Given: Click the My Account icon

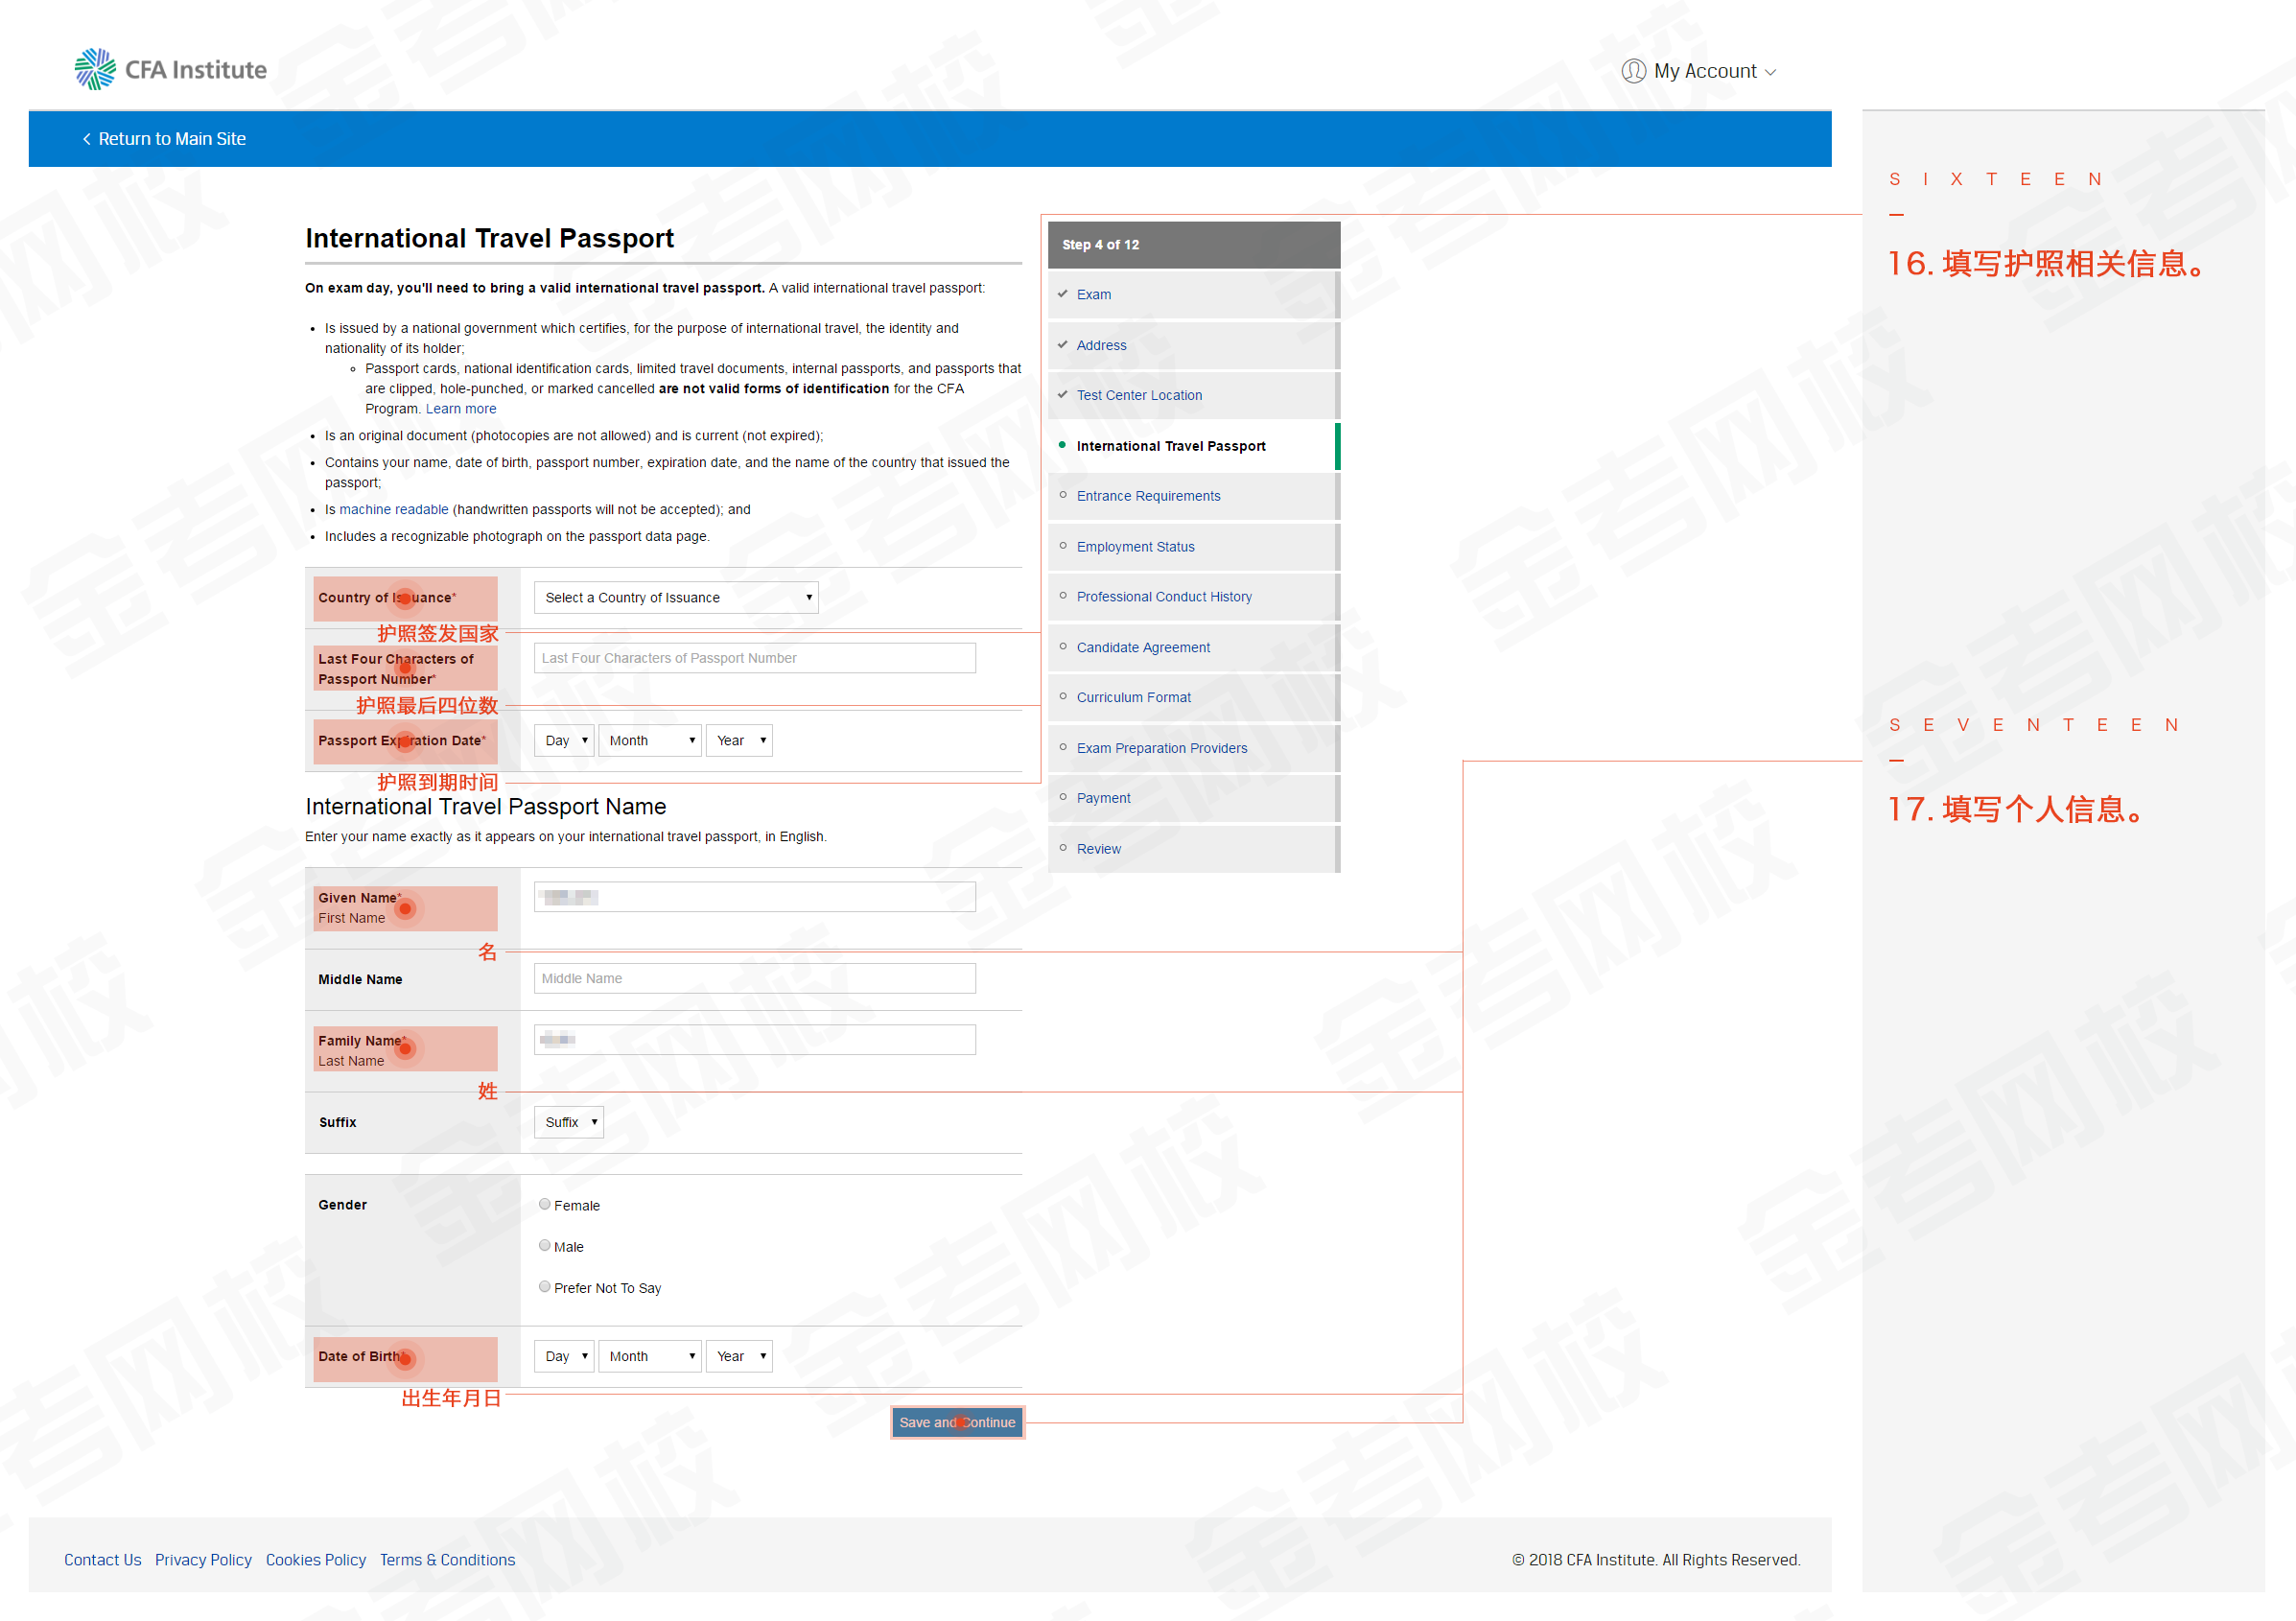Looking at the screenshot, I should coord(1633,70).
